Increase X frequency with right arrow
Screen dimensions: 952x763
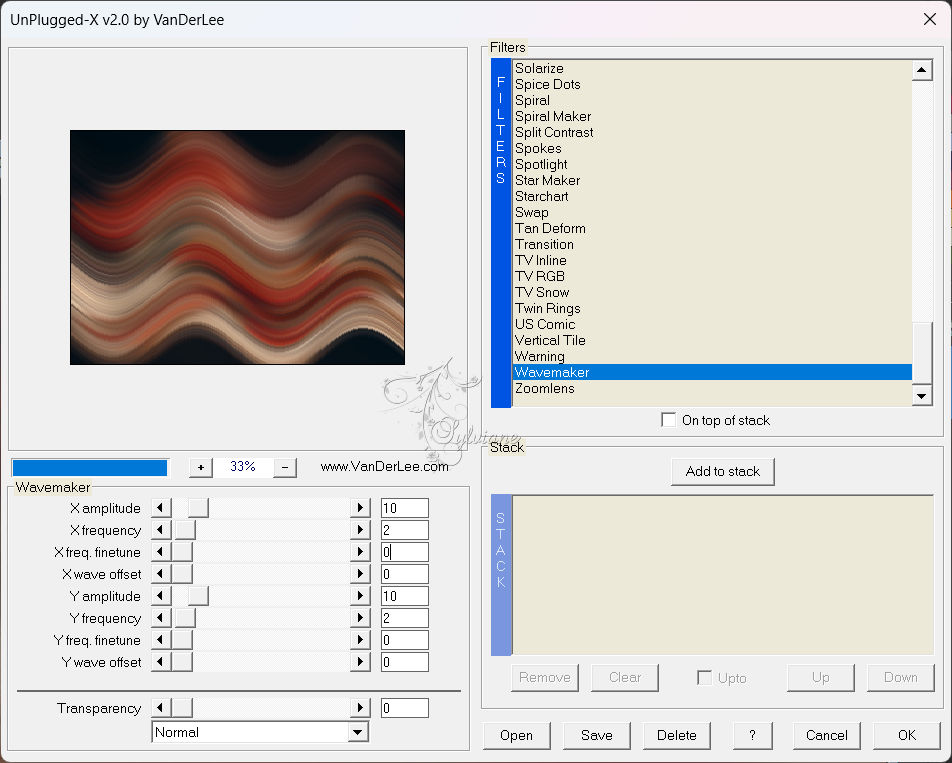[360, 530]
